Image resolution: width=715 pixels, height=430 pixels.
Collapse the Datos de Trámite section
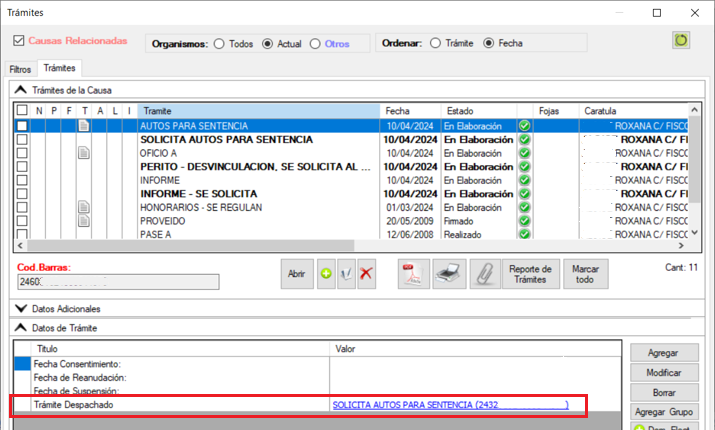(21, 328)
